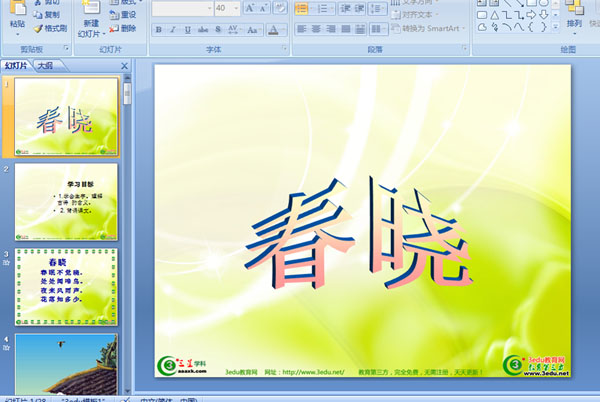
Task: Delete the slide with 删除 button
Action: 123,29
